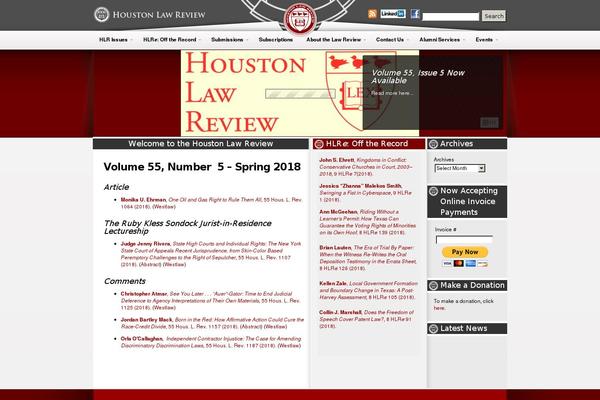This screenshot has width=600, height=400.
Task: Open Ann McGeehan Riding Without a Learner's Permit link
Action: click(x=367, y=222)
